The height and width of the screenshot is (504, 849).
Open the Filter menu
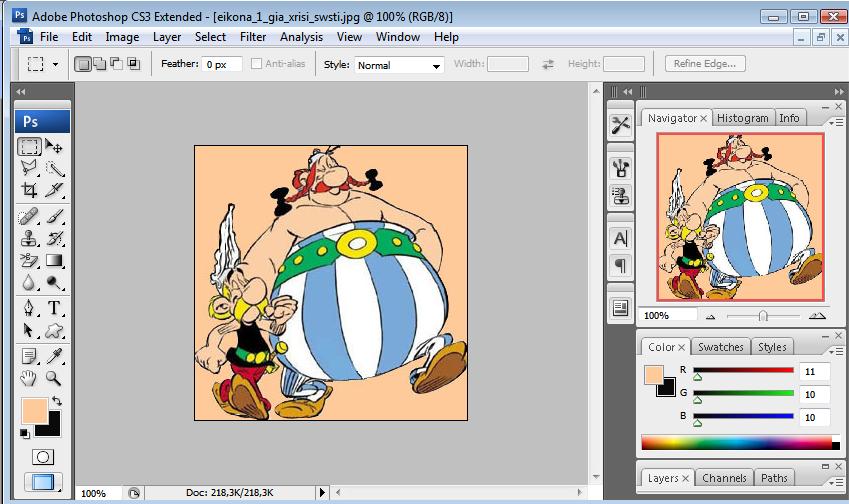(x=253, y=37)
